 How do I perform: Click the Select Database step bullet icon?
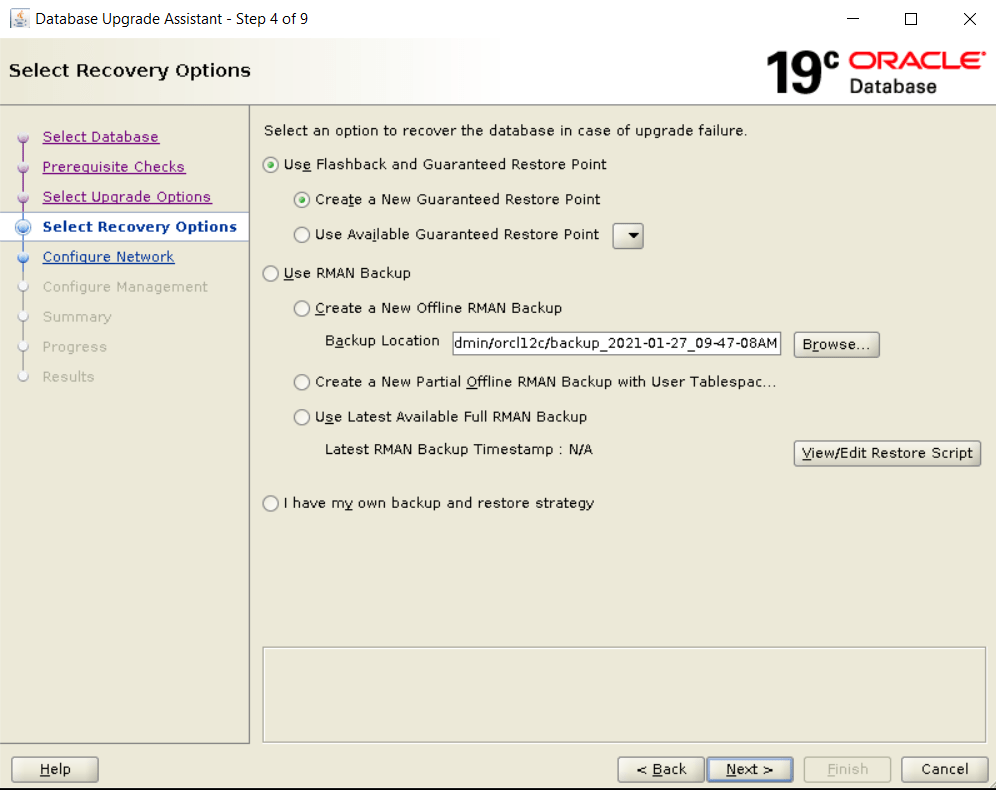24,138
